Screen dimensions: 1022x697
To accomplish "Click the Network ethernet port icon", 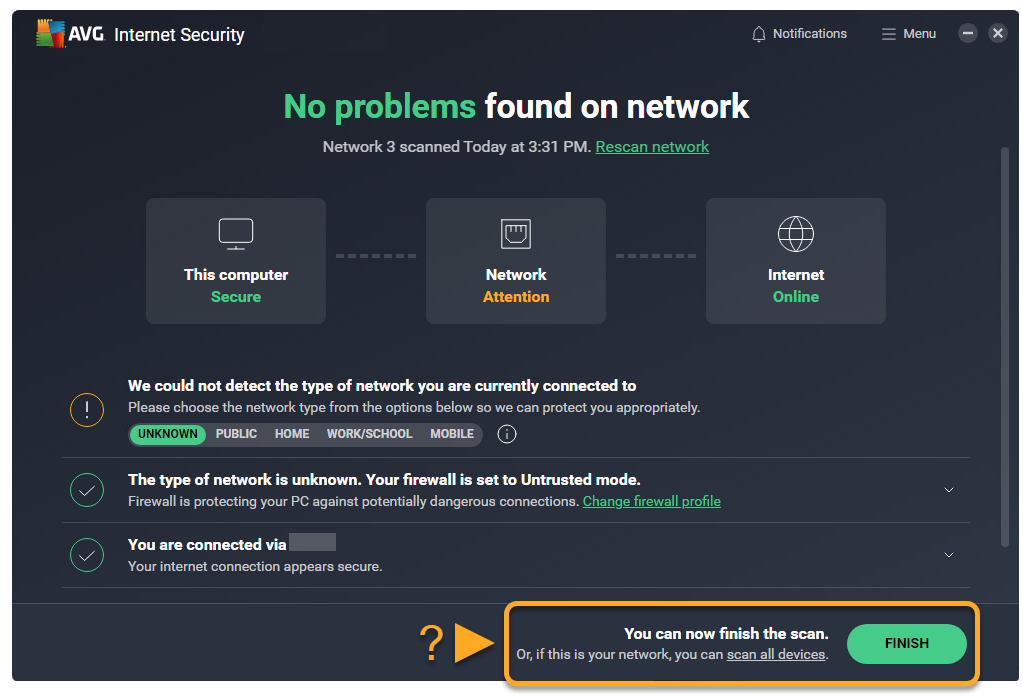I will click(x=516, y=234).
